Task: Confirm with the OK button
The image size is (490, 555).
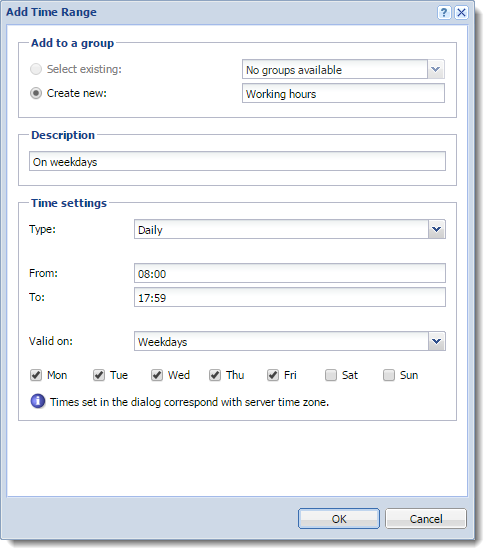Action: tap(339, 519)
